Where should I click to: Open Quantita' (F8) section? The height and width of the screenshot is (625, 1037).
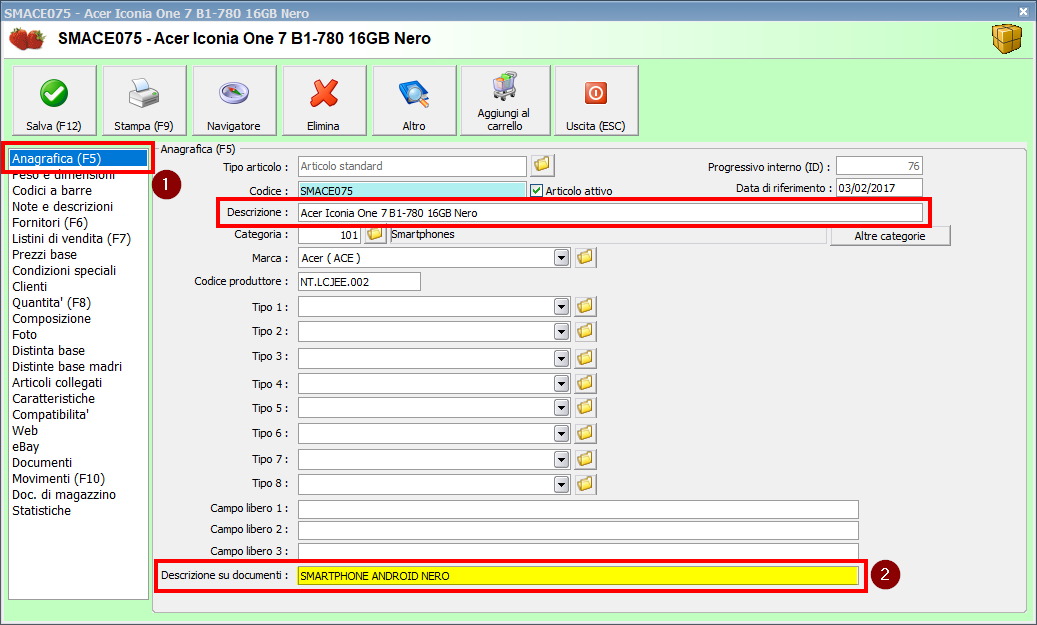[52, 303]
